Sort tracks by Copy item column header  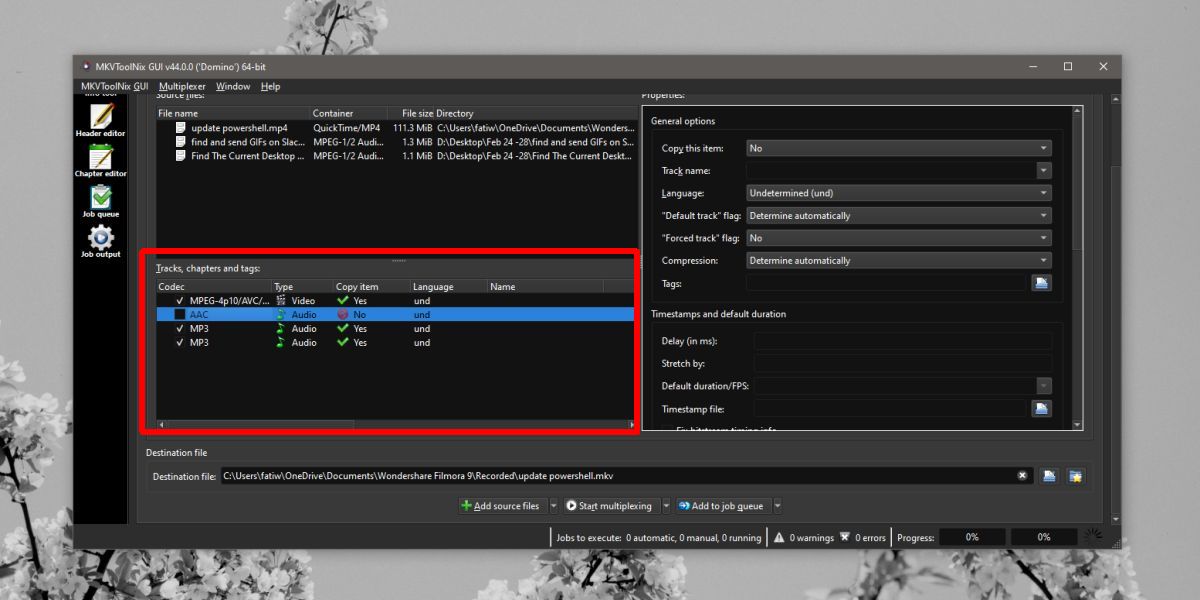click(371, 286)
